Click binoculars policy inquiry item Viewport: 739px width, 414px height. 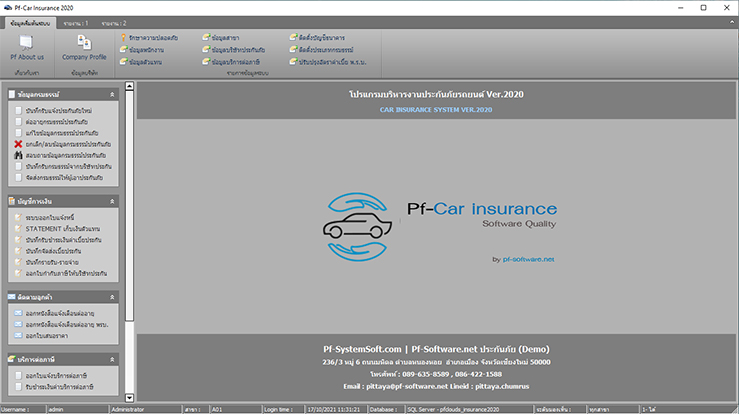coord(60,155)
